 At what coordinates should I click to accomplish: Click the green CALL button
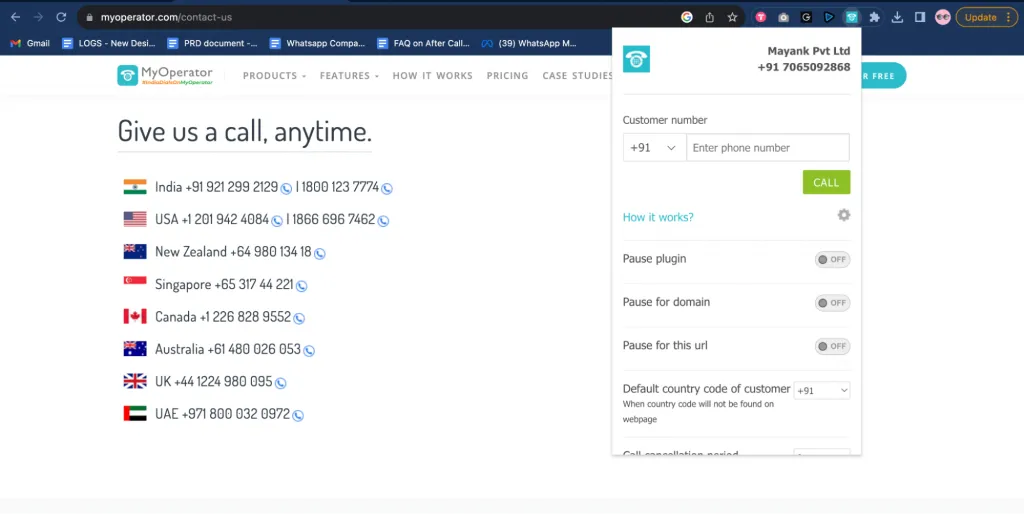(x=826, y=182)
